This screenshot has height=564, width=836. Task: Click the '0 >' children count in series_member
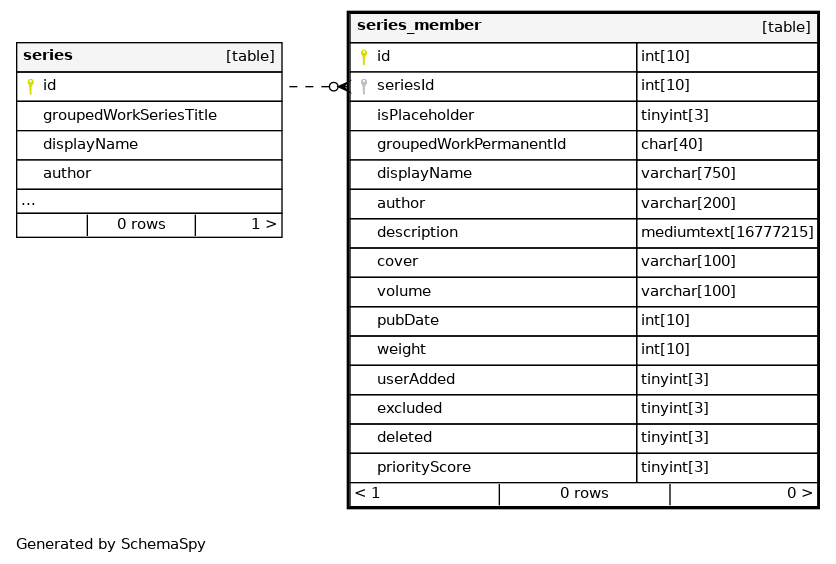tap(799, 493)
